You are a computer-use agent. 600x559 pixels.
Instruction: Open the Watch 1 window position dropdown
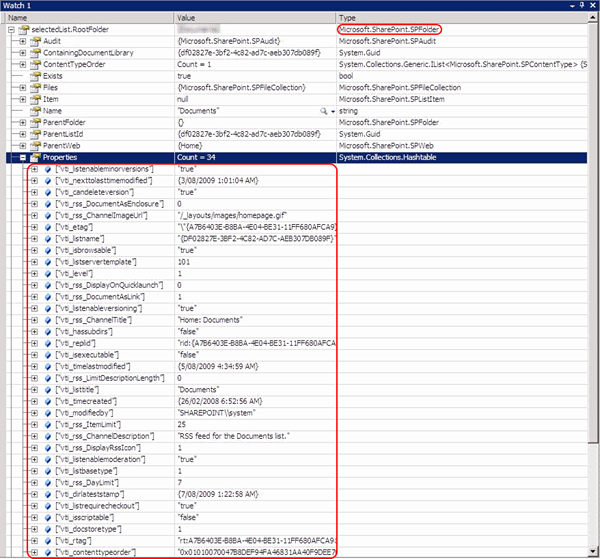tap(572, 5)
